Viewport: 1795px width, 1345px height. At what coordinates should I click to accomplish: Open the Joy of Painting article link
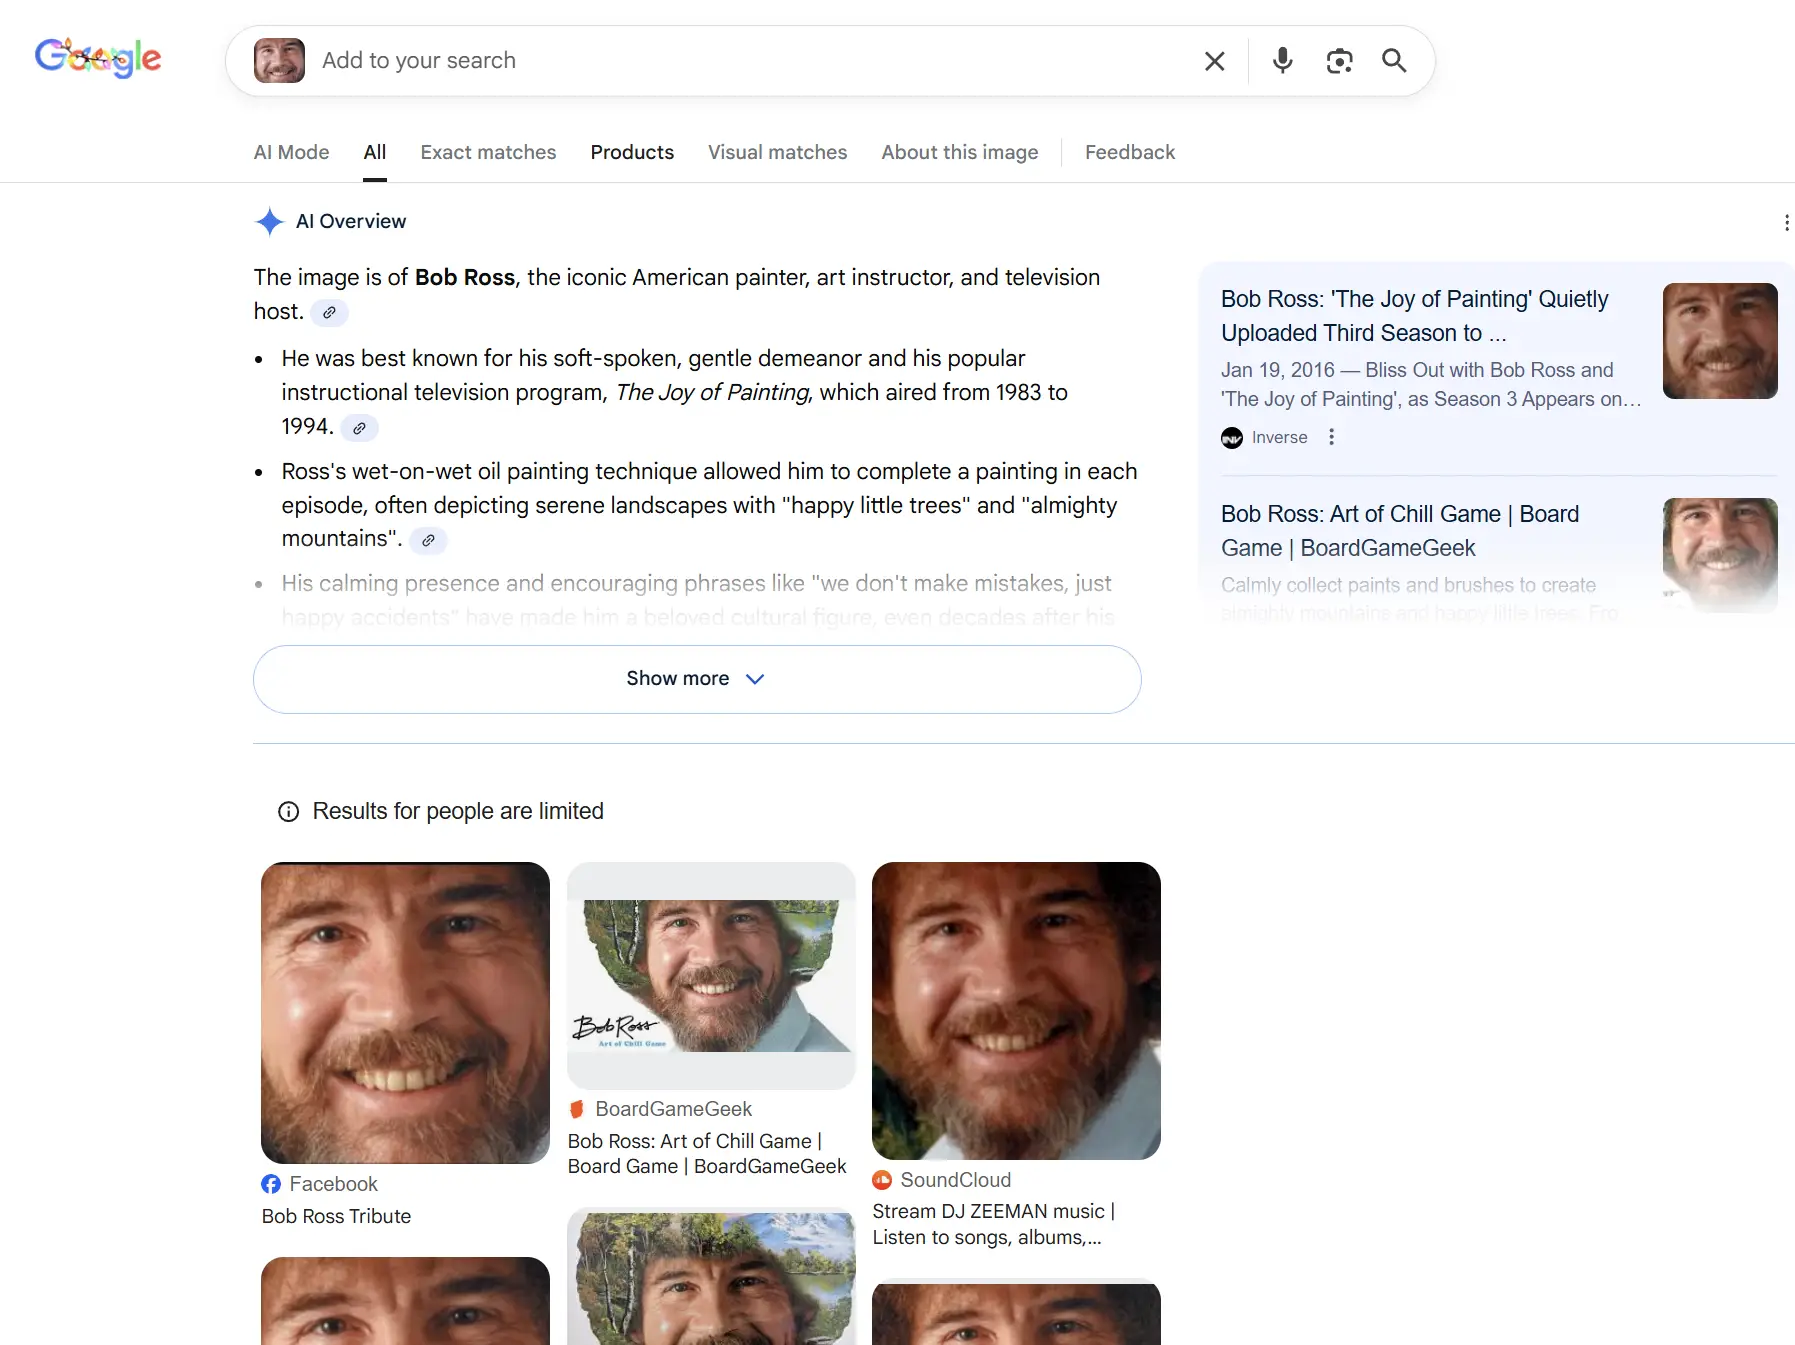1413,316
